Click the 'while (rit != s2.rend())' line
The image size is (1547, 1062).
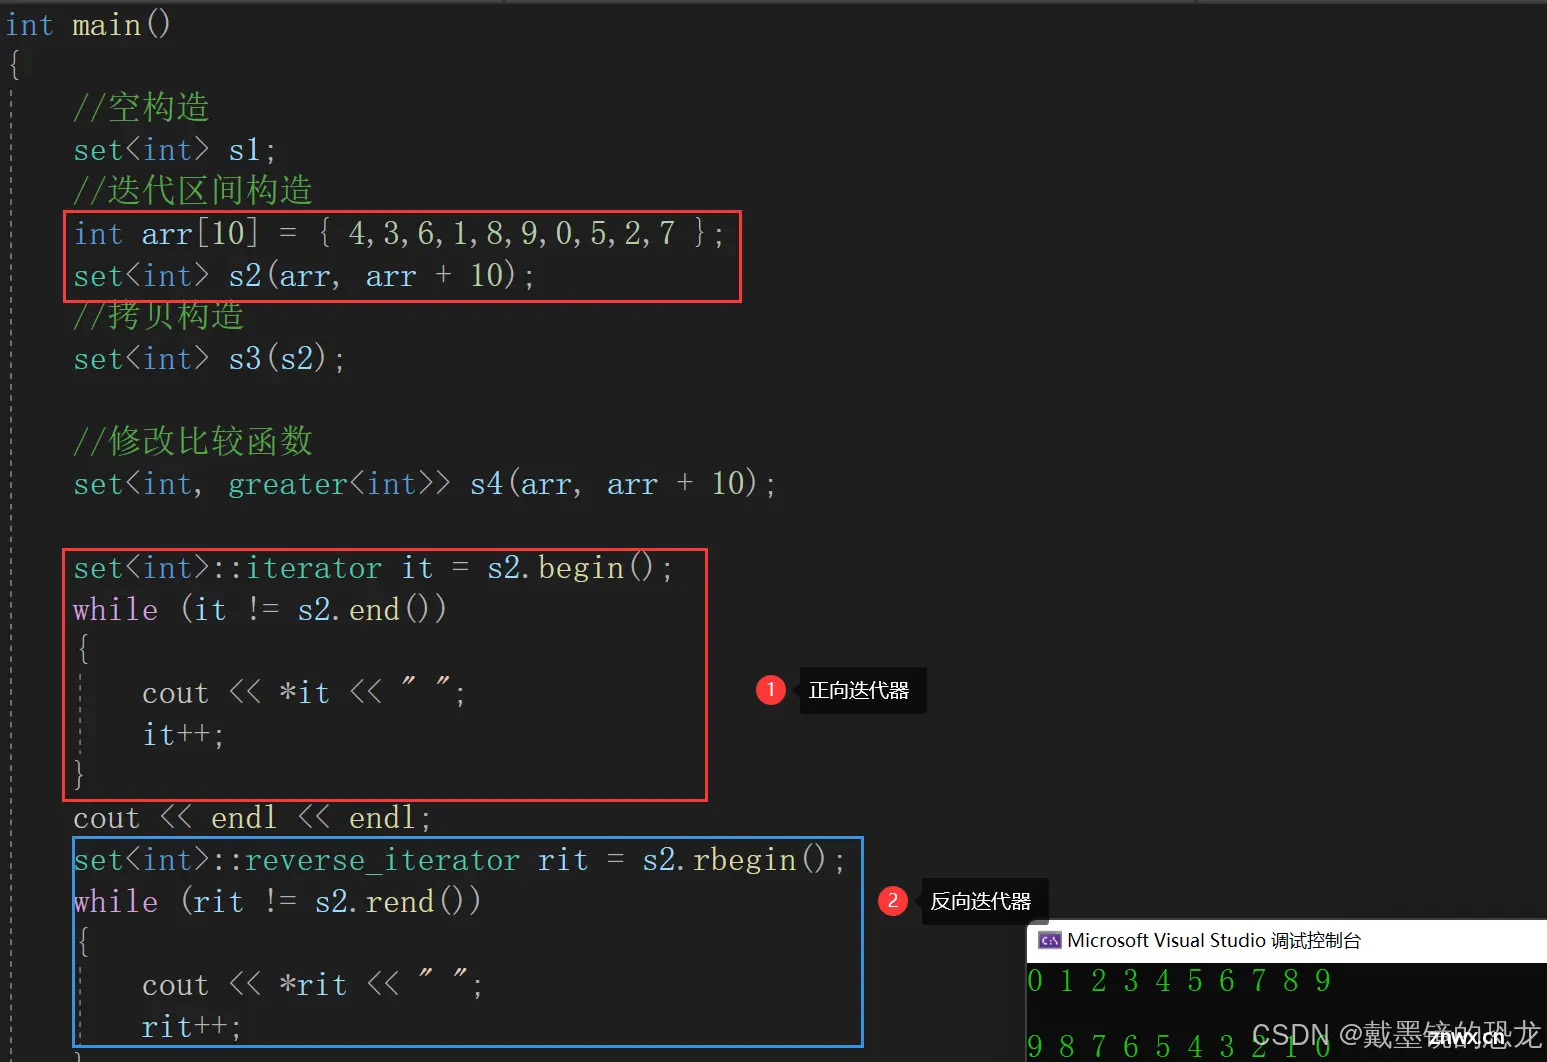point(277,902)
